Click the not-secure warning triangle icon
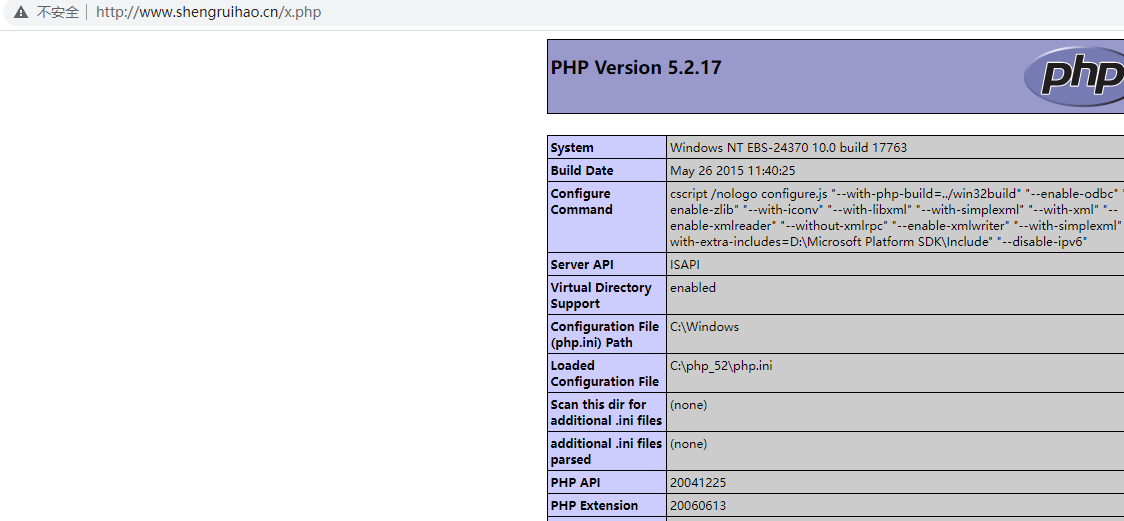The width and height of the screenshot is (1124, 521). pyautogui.click(x=21, y=13)
